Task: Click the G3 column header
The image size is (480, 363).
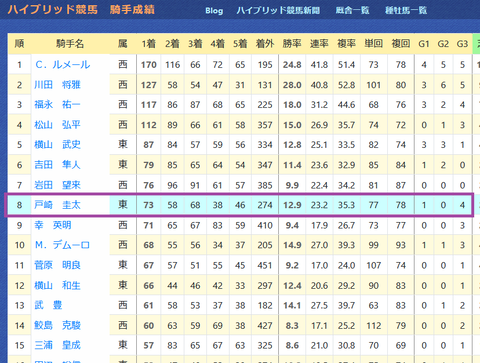Action: point(462,44)
